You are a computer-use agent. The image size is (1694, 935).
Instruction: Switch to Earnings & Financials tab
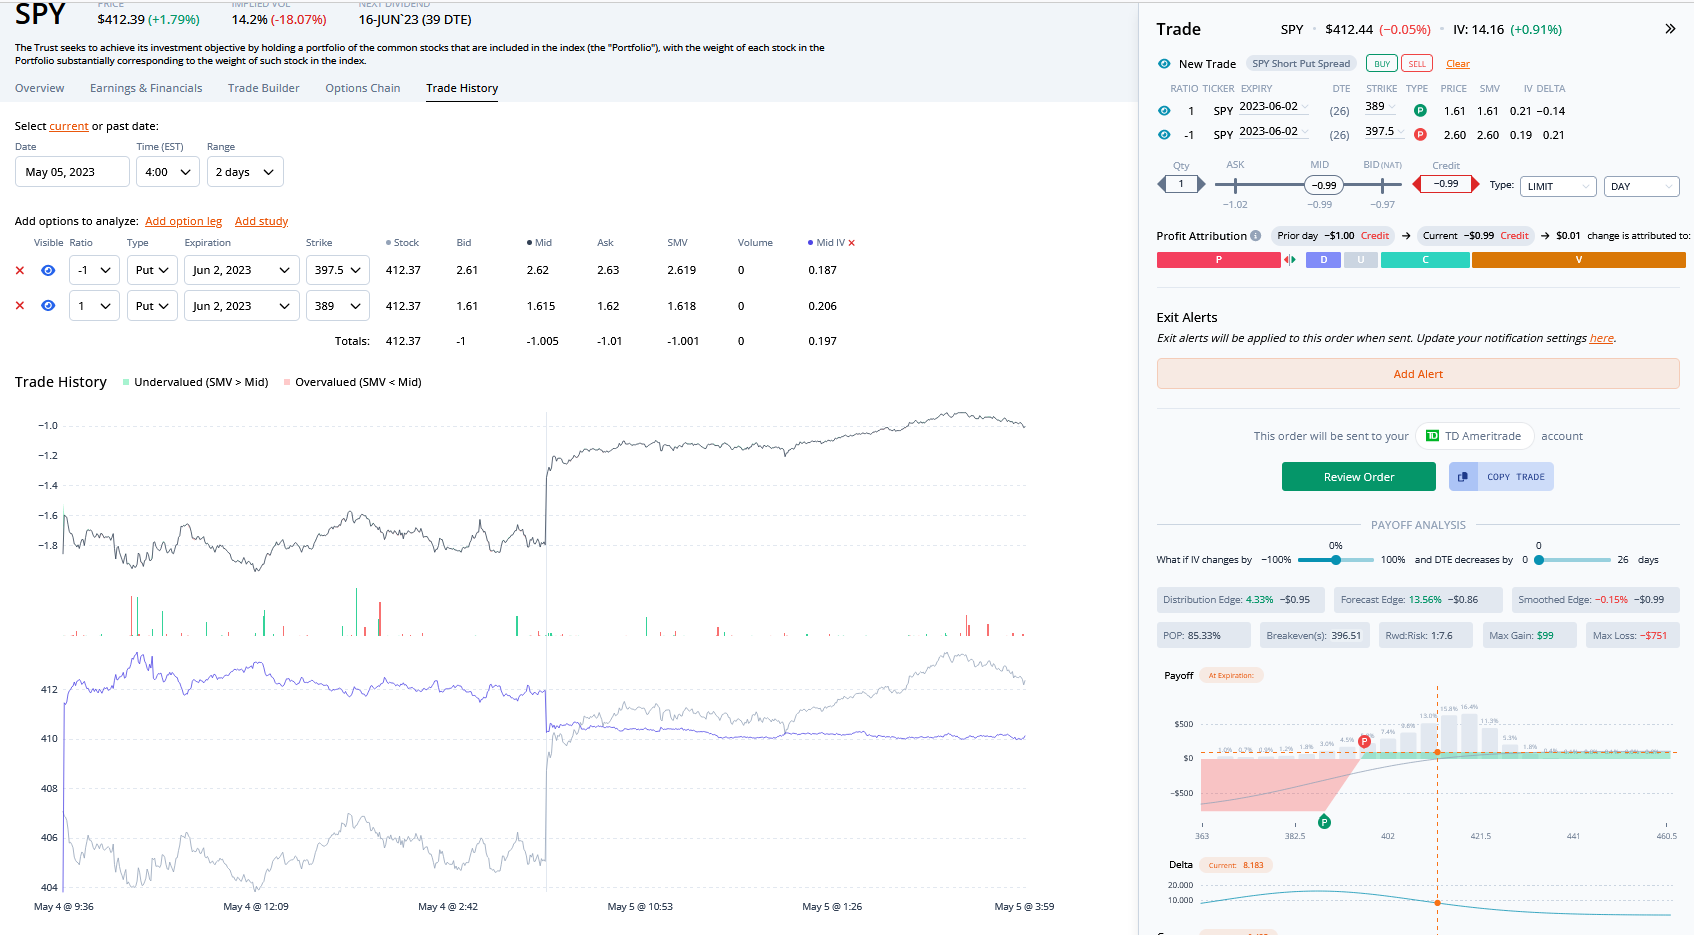tap(146, 88)
